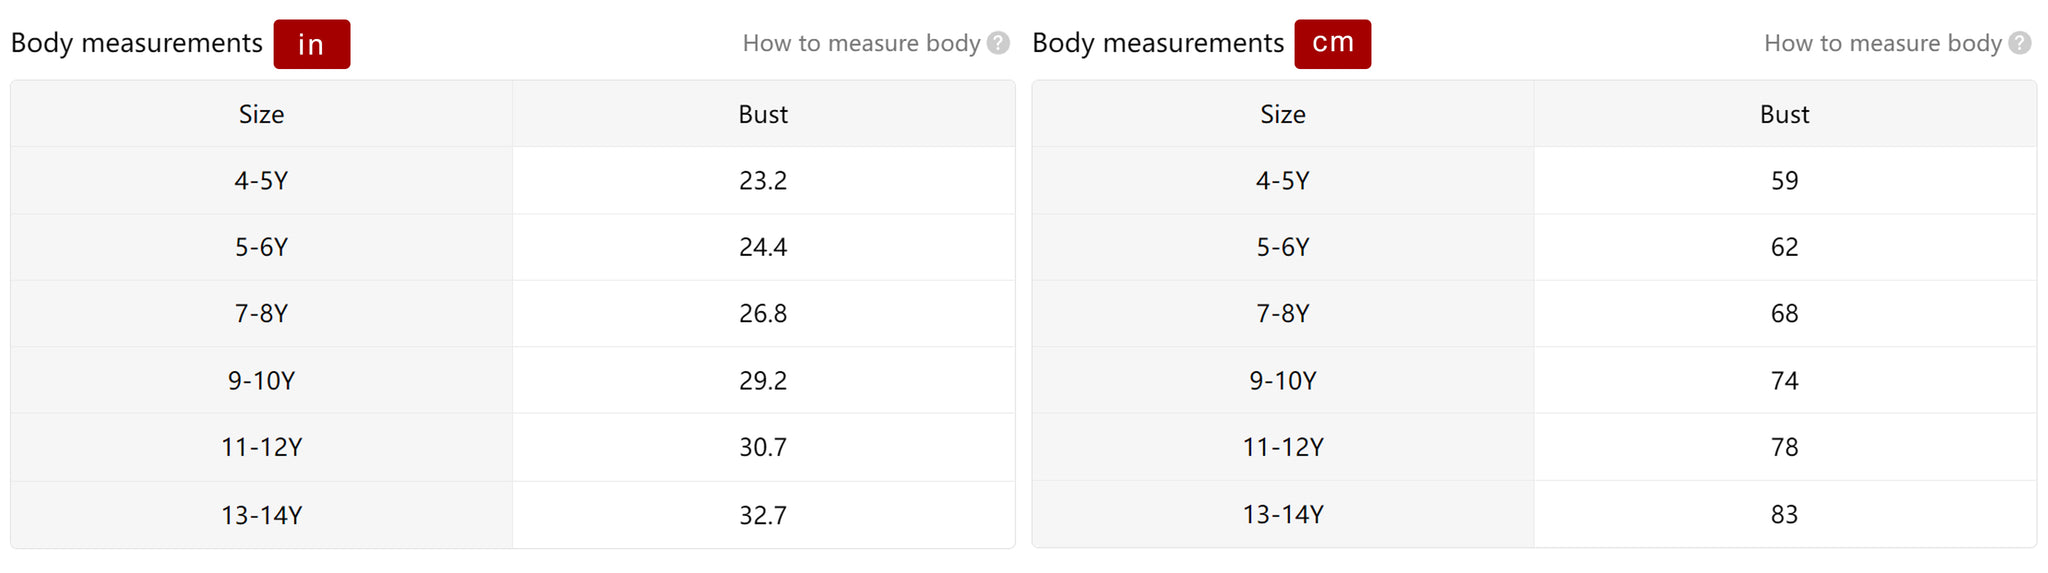Click the help icon beside the inches table
The width and height of the screenshot is (2048, 573).
[x=998, y=43]
